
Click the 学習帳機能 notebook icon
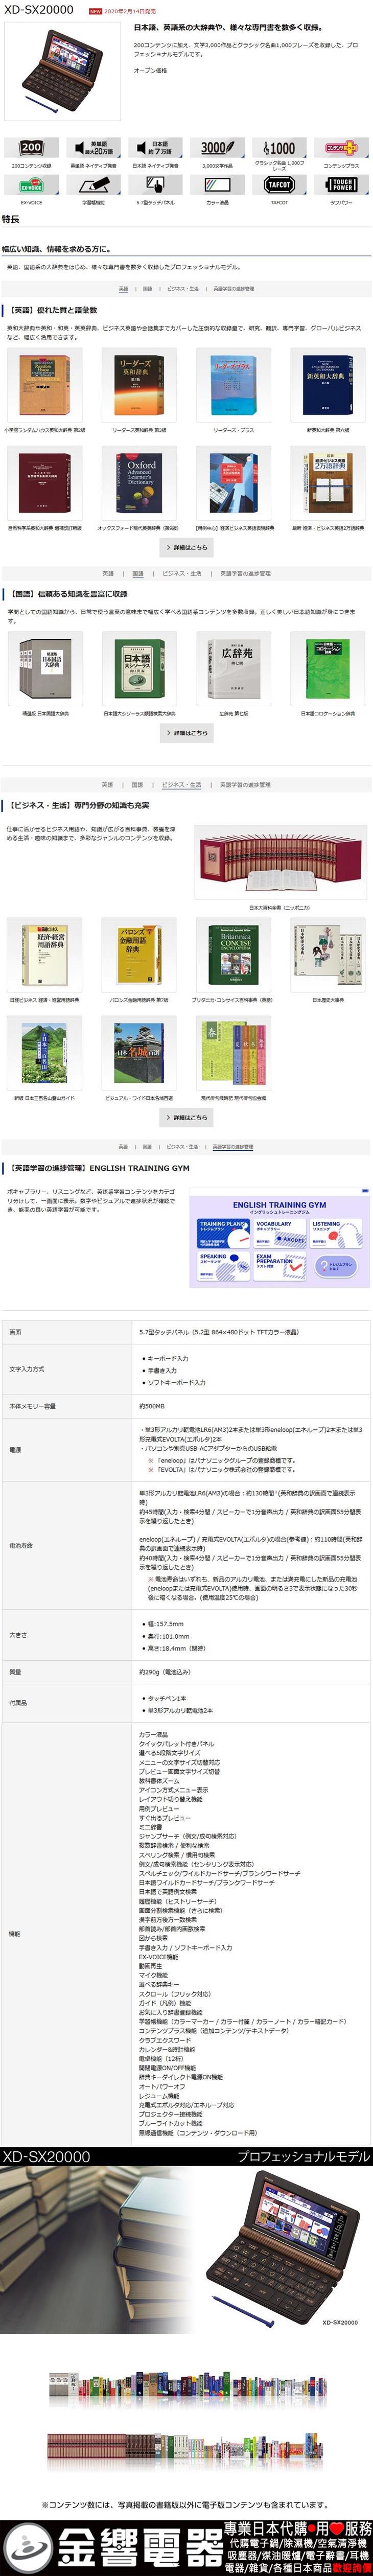pos(93,185)
